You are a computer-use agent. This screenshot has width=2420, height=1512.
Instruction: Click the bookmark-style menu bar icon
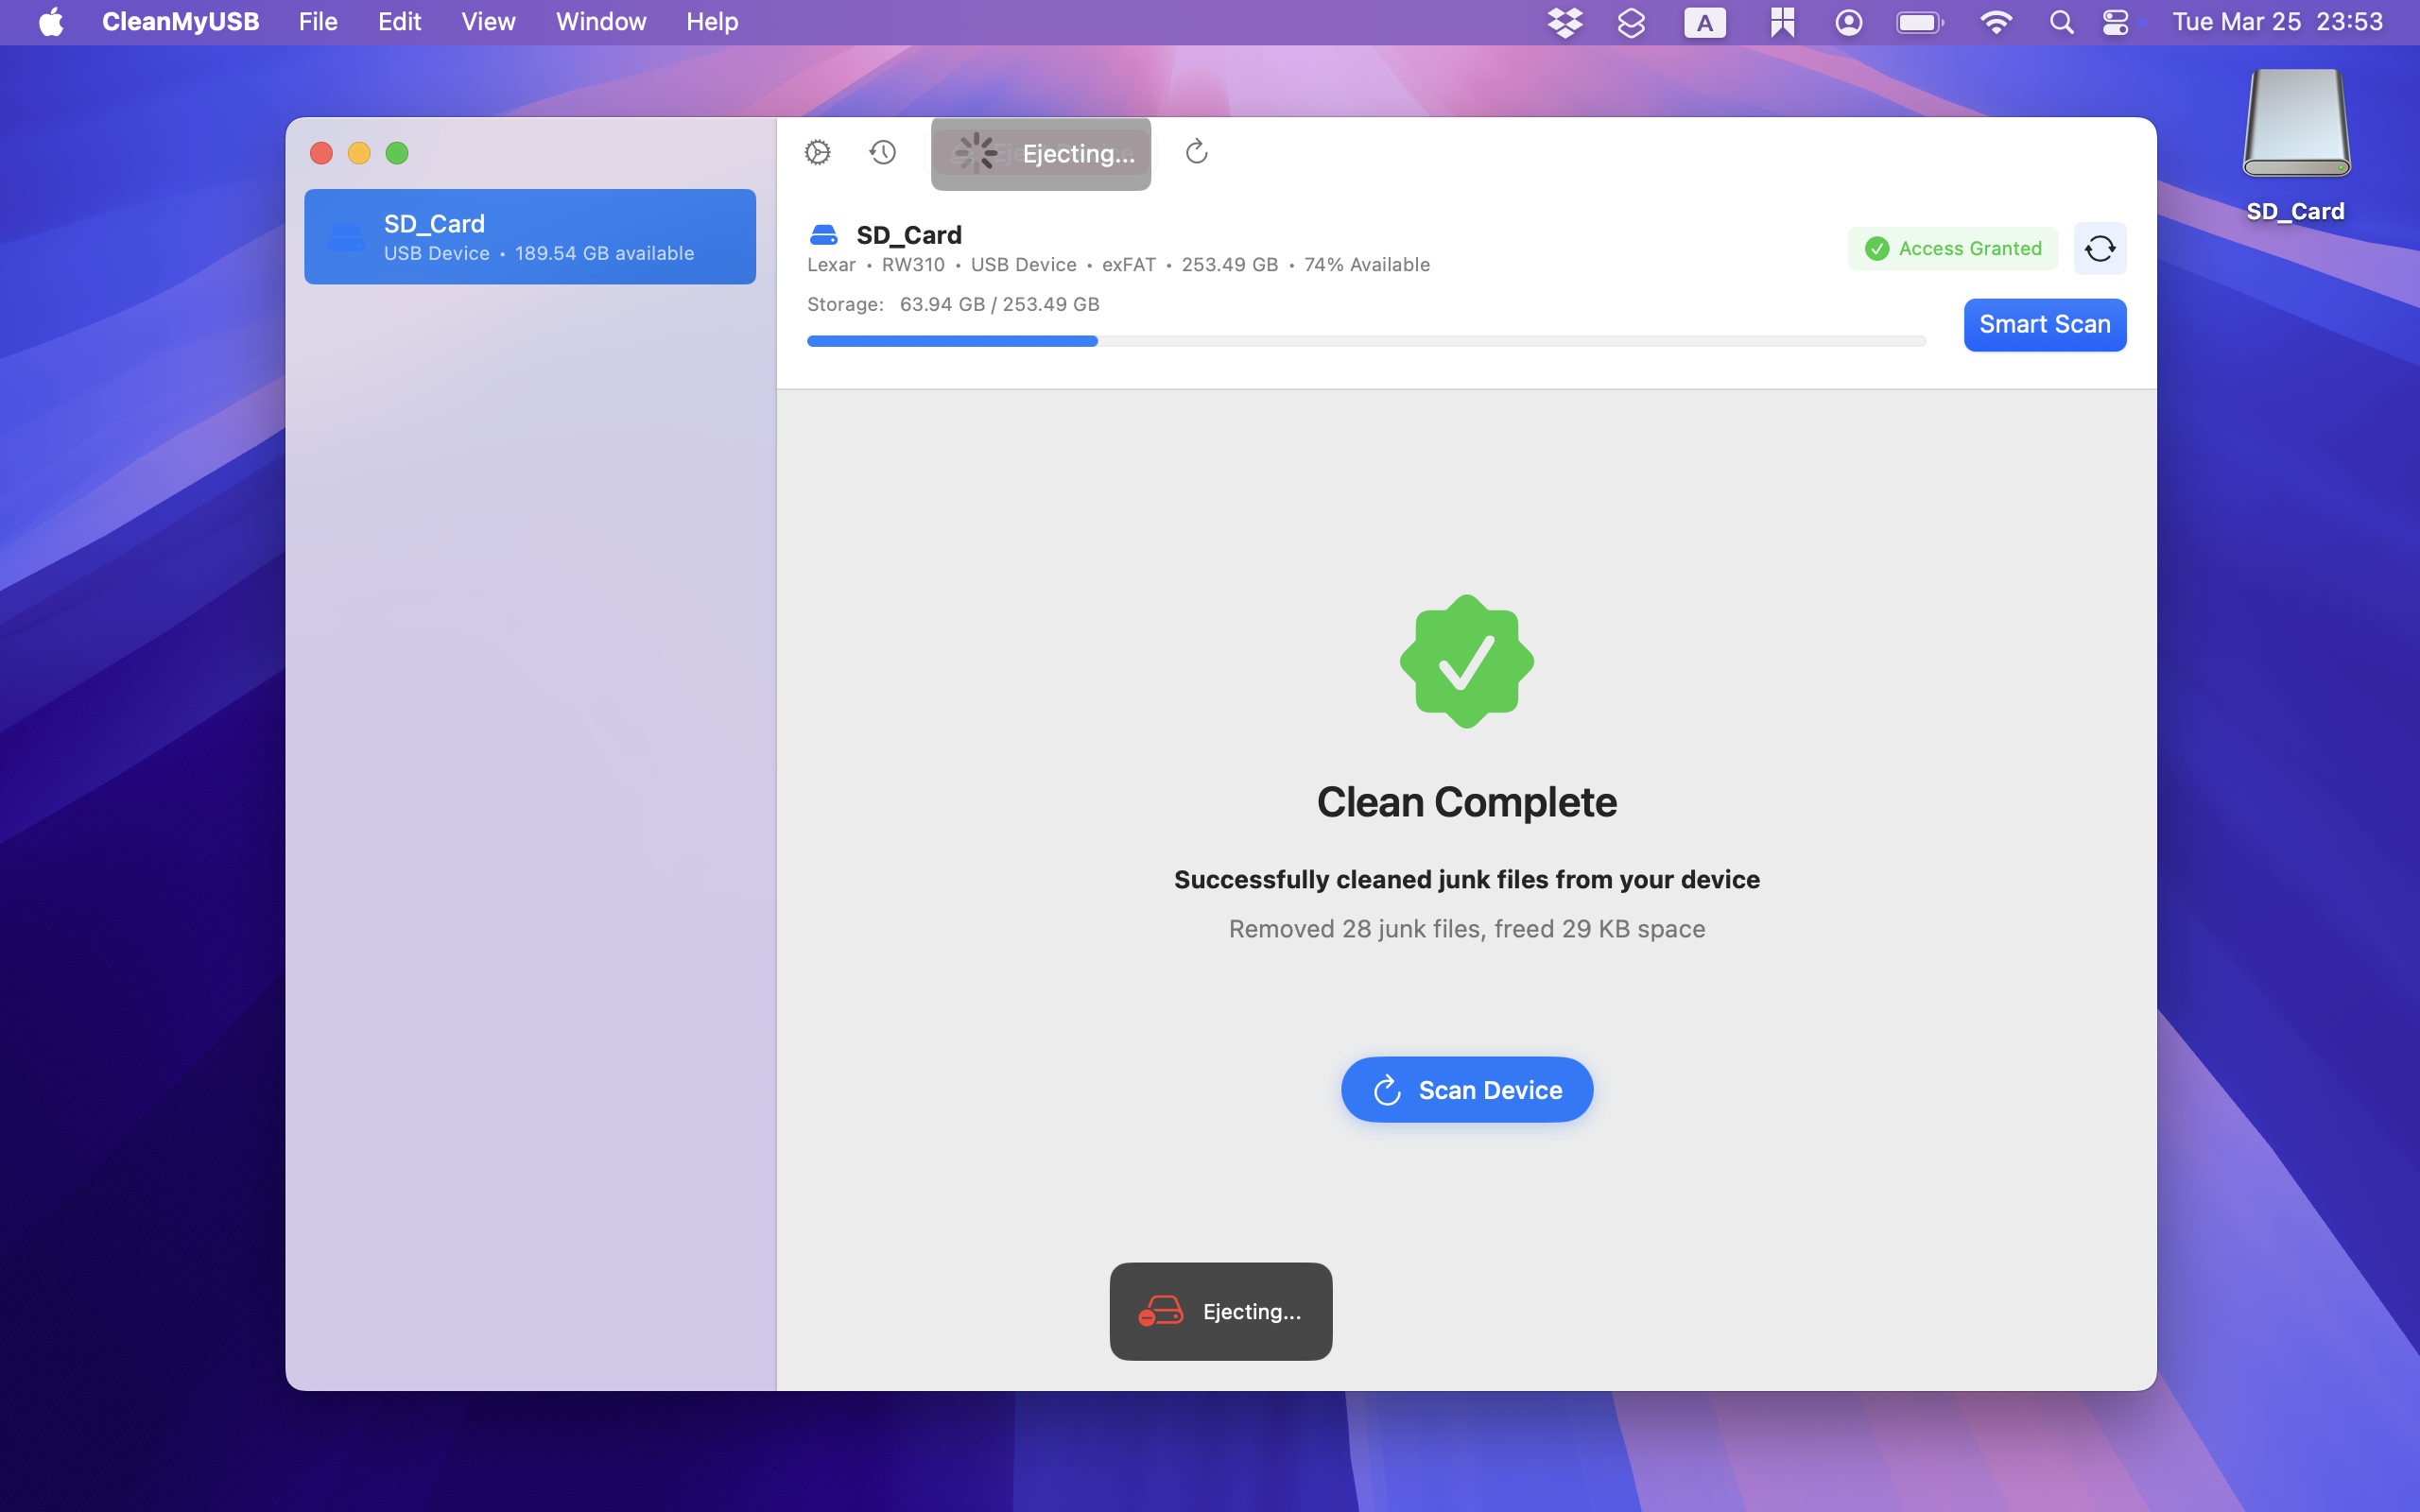pos(1782,22)
